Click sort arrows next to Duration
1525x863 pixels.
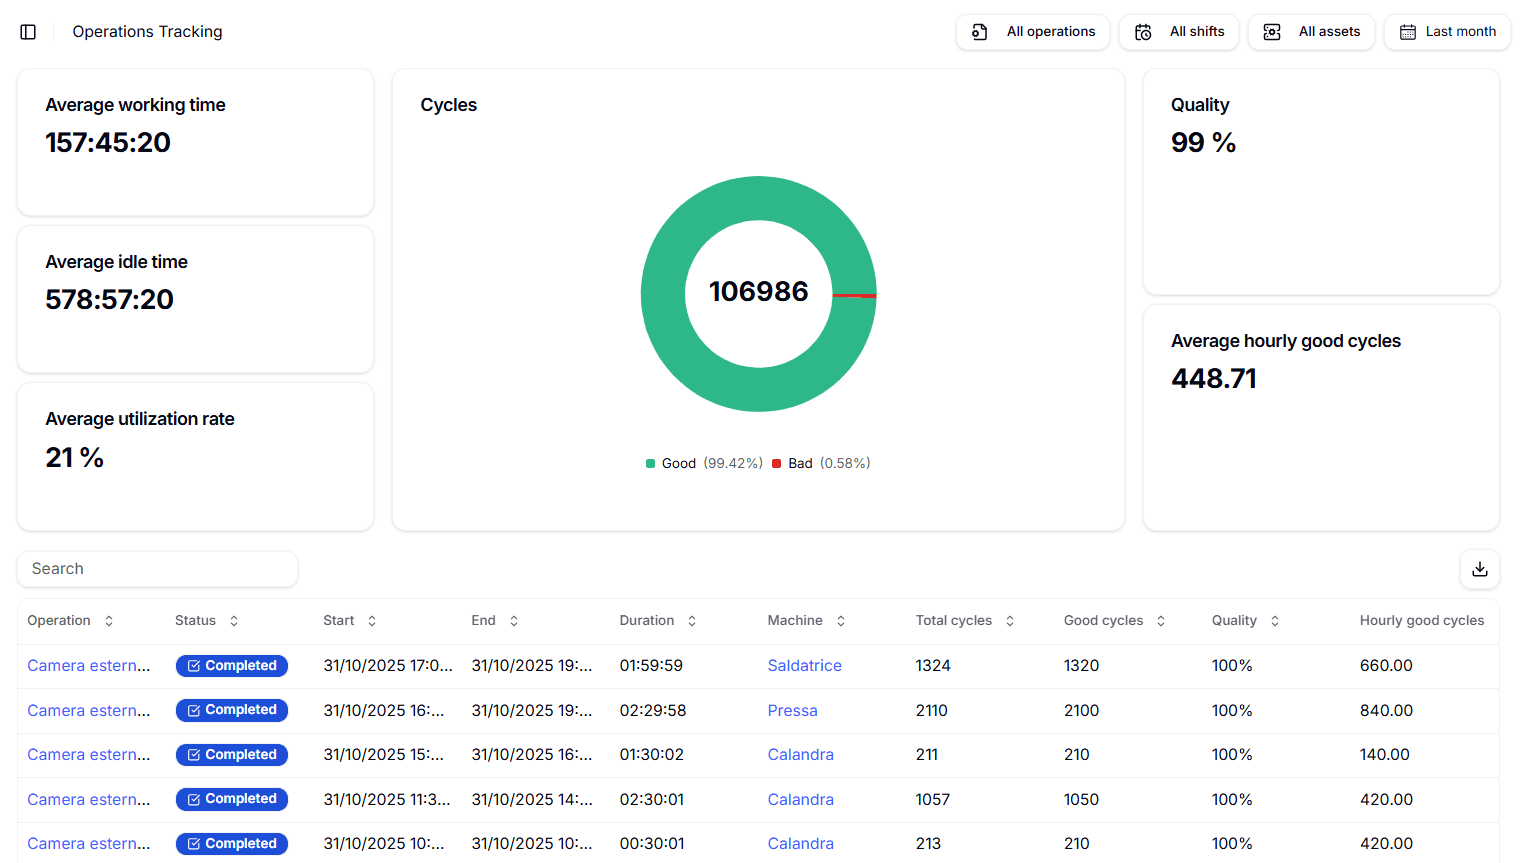coord(692,621)
